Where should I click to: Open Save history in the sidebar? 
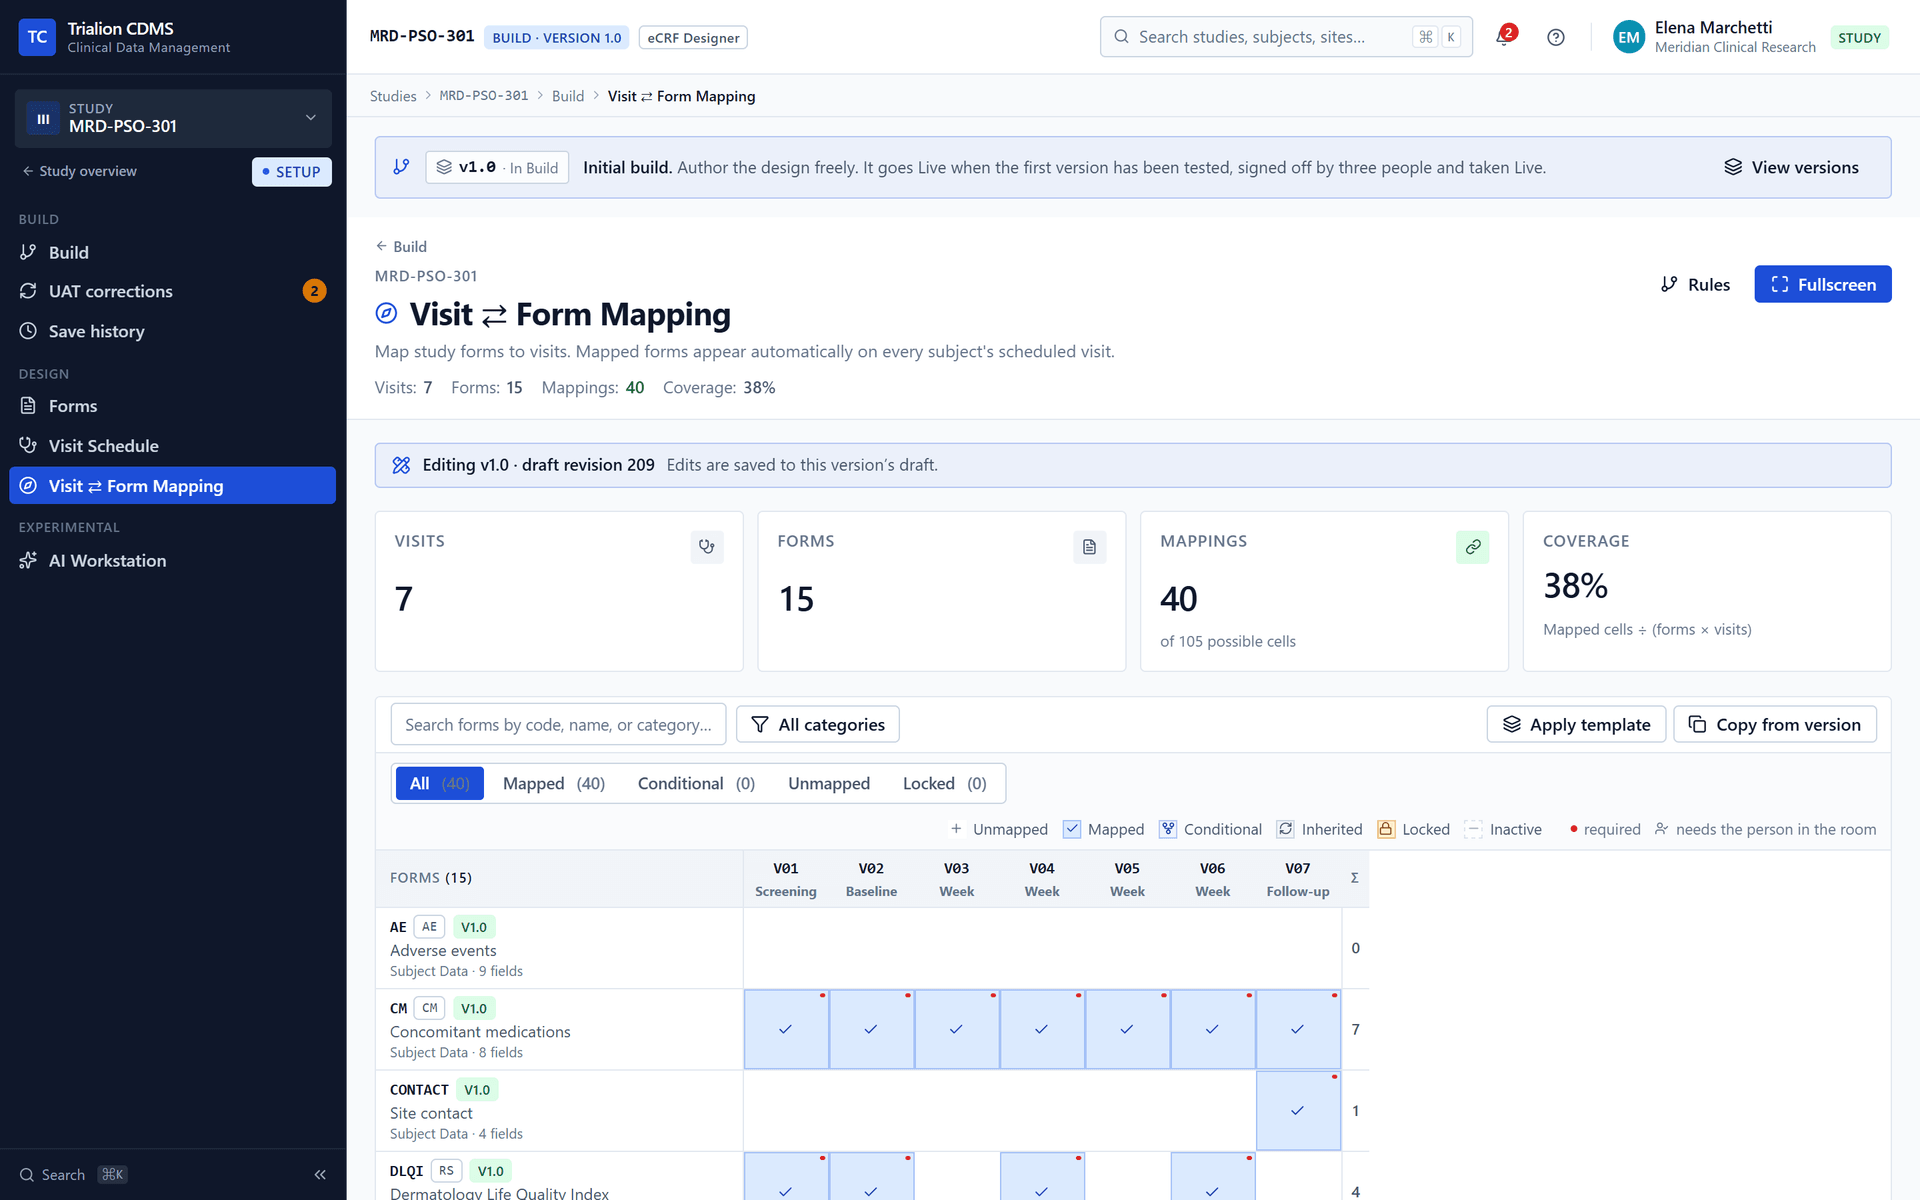click(172, 331)
